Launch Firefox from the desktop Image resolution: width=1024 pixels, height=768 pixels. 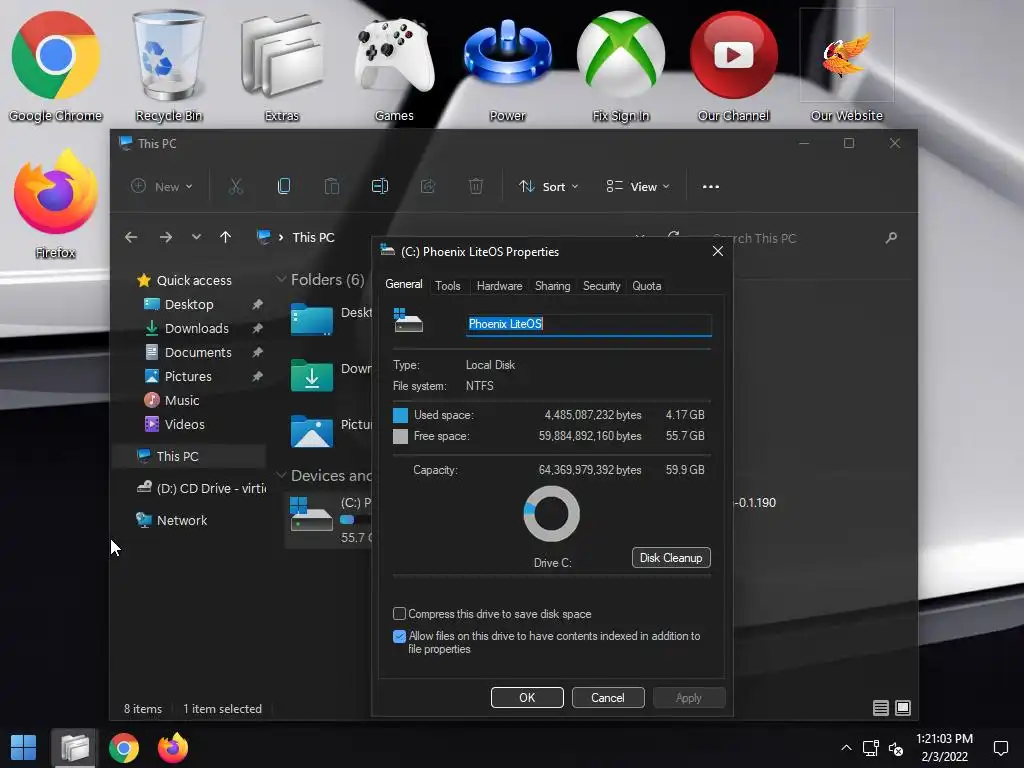click(x=56, y=204)
